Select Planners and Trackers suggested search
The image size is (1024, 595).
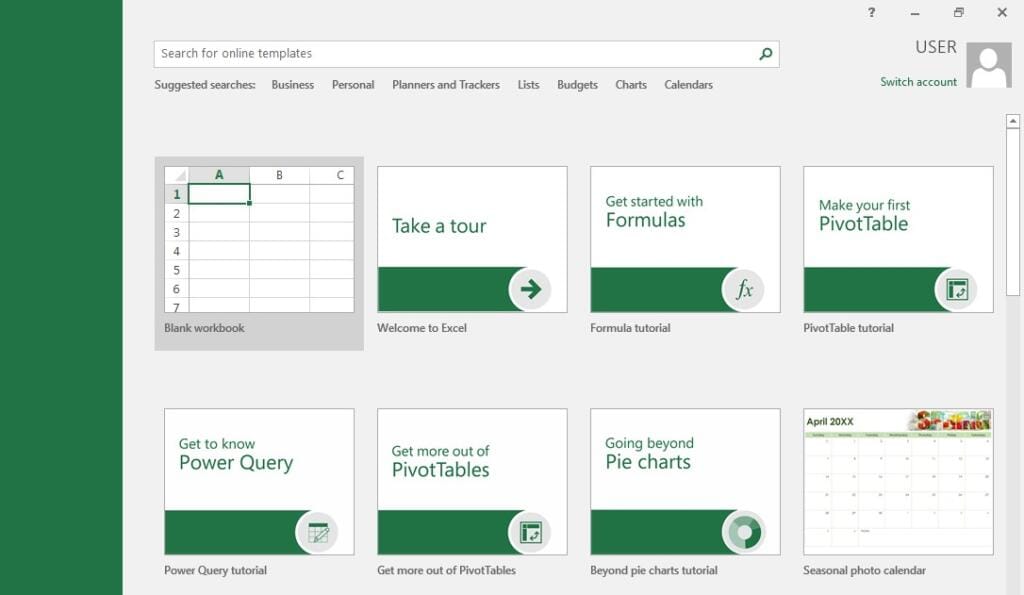(x=445, y=85)
